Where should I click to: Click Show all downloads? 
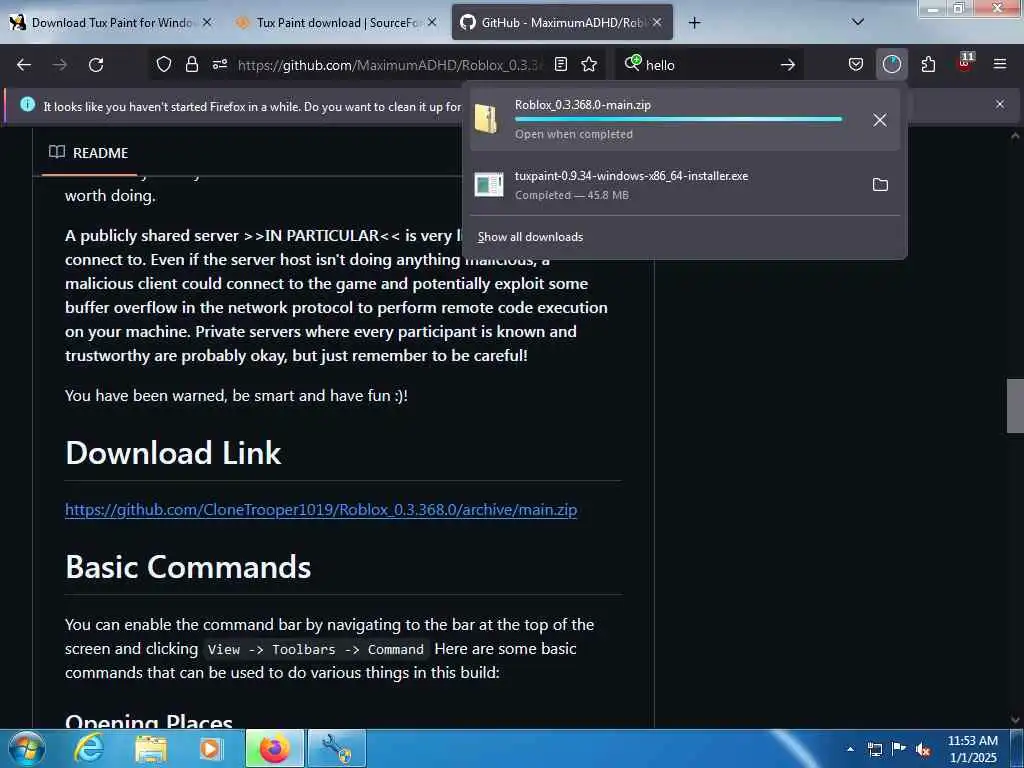pos(530,237)
